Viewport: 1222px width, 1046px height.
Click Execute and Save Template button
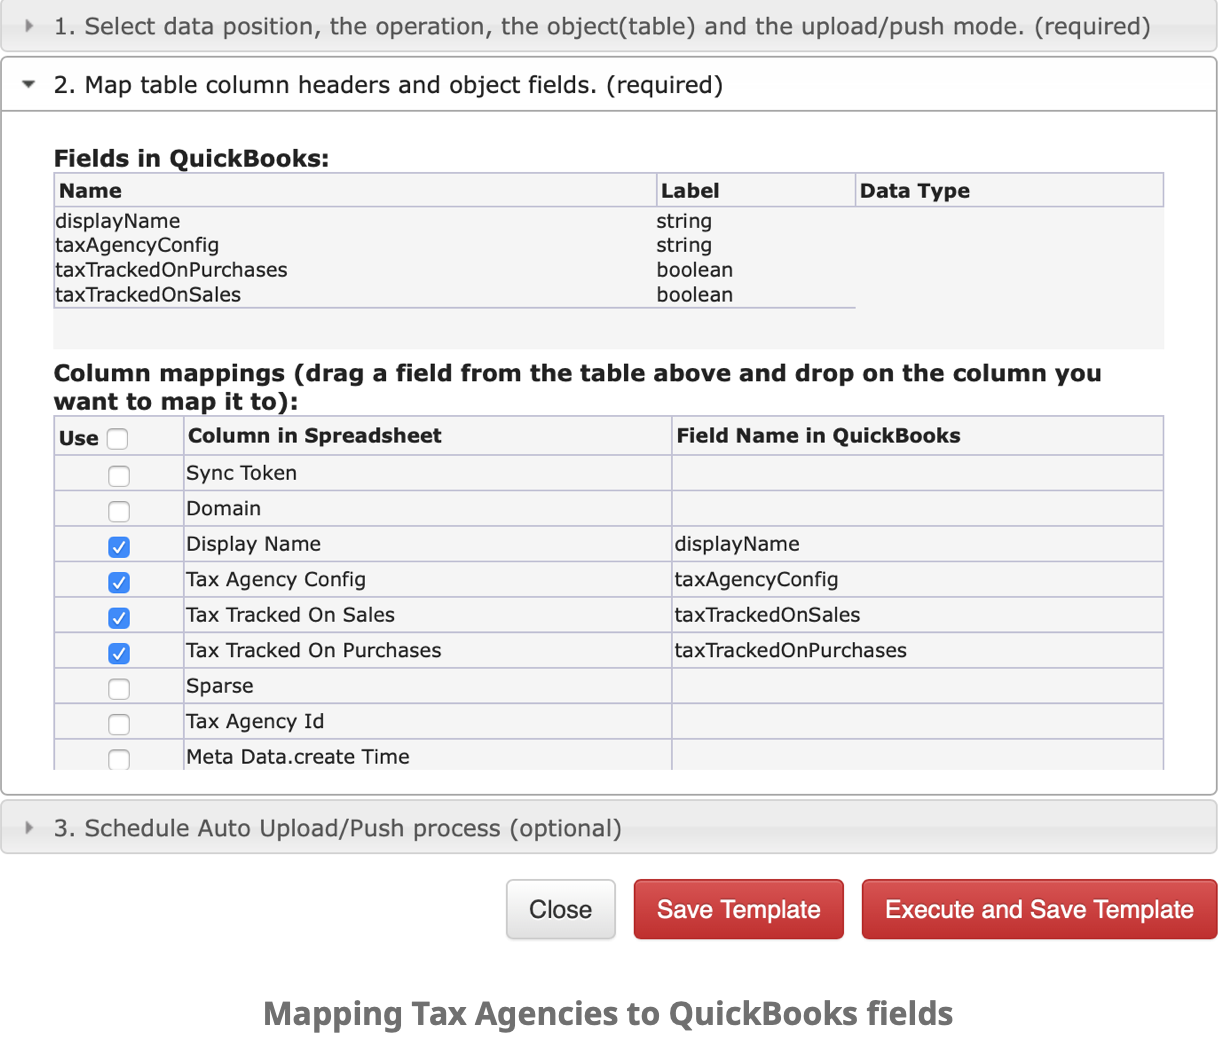pyautogui.click(x=1039, y=909)
